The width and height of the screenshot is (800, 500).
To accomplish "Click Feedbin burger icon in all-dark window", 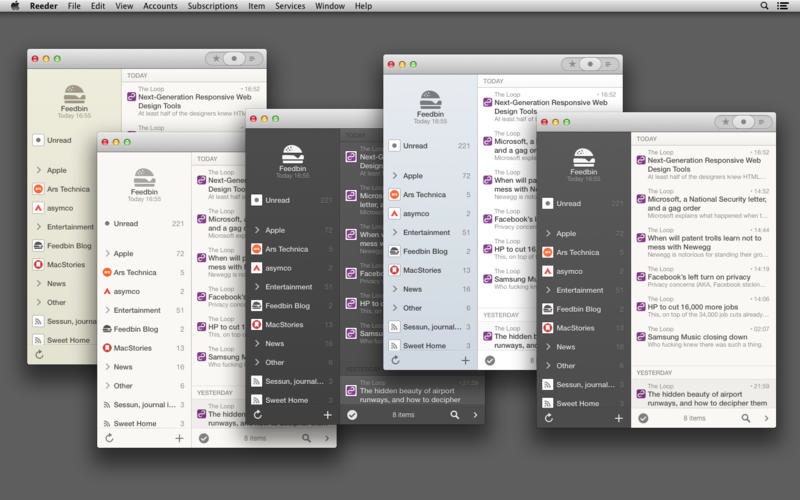I will tap(293, 154).
